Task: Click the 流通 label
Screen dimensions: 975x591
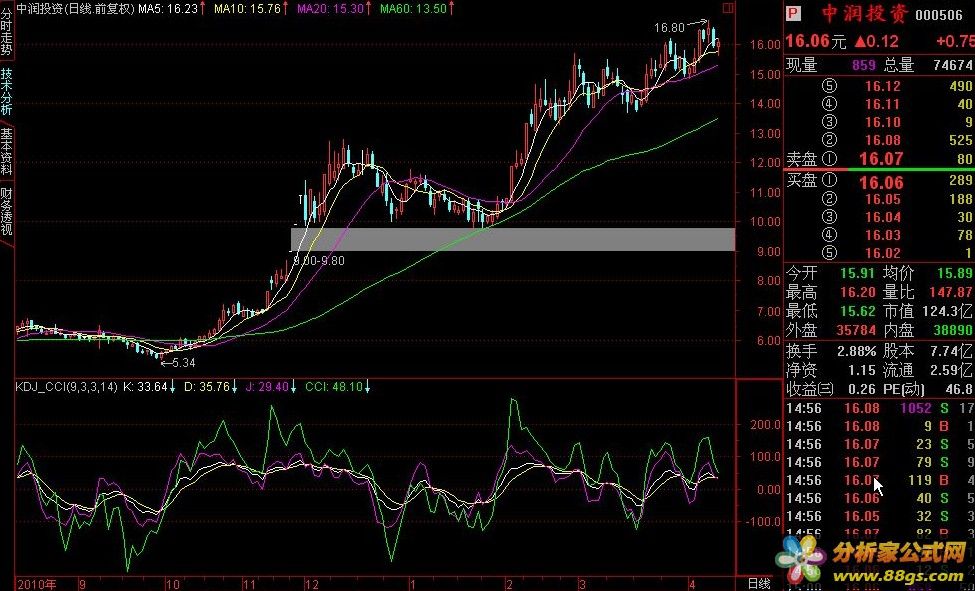Action: [x=899, y=370]
